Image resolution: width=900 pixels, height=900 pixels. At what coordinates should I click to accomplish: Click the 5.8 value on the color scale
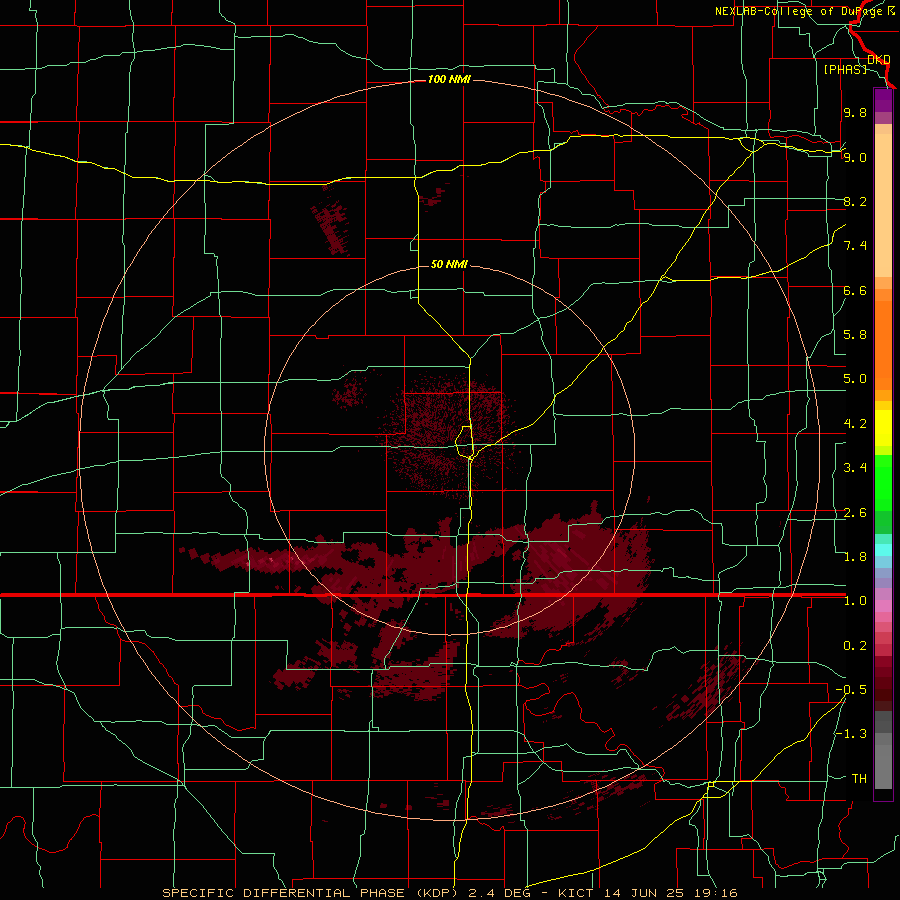click(855, 335)
